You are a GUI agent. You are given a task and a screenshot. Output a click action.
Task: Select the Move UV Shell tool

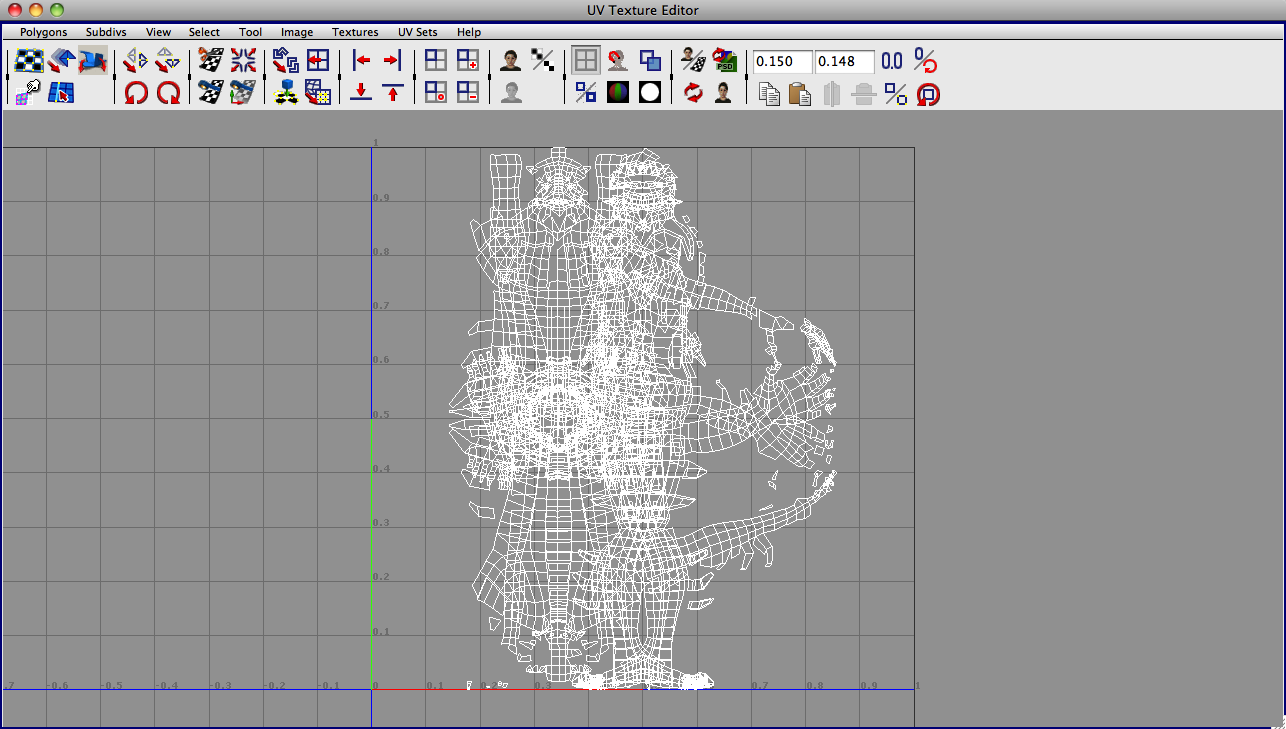[62, 60]
